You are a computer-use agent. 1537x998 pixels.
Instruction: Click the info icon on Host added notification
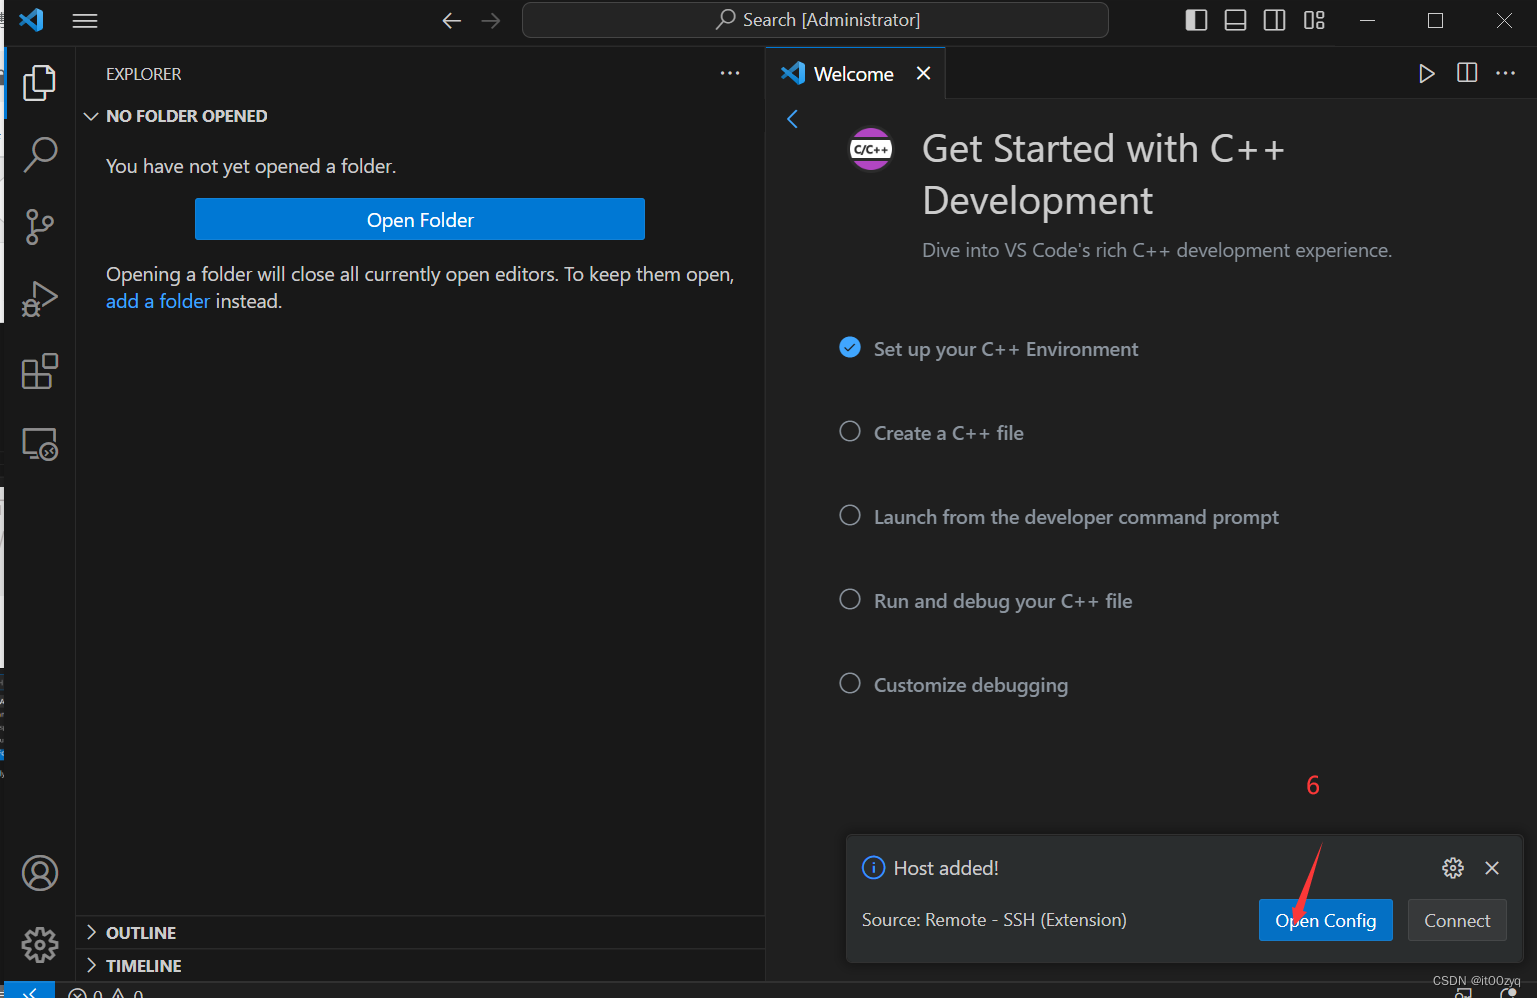pyautogui.click(x=873, y=868)
